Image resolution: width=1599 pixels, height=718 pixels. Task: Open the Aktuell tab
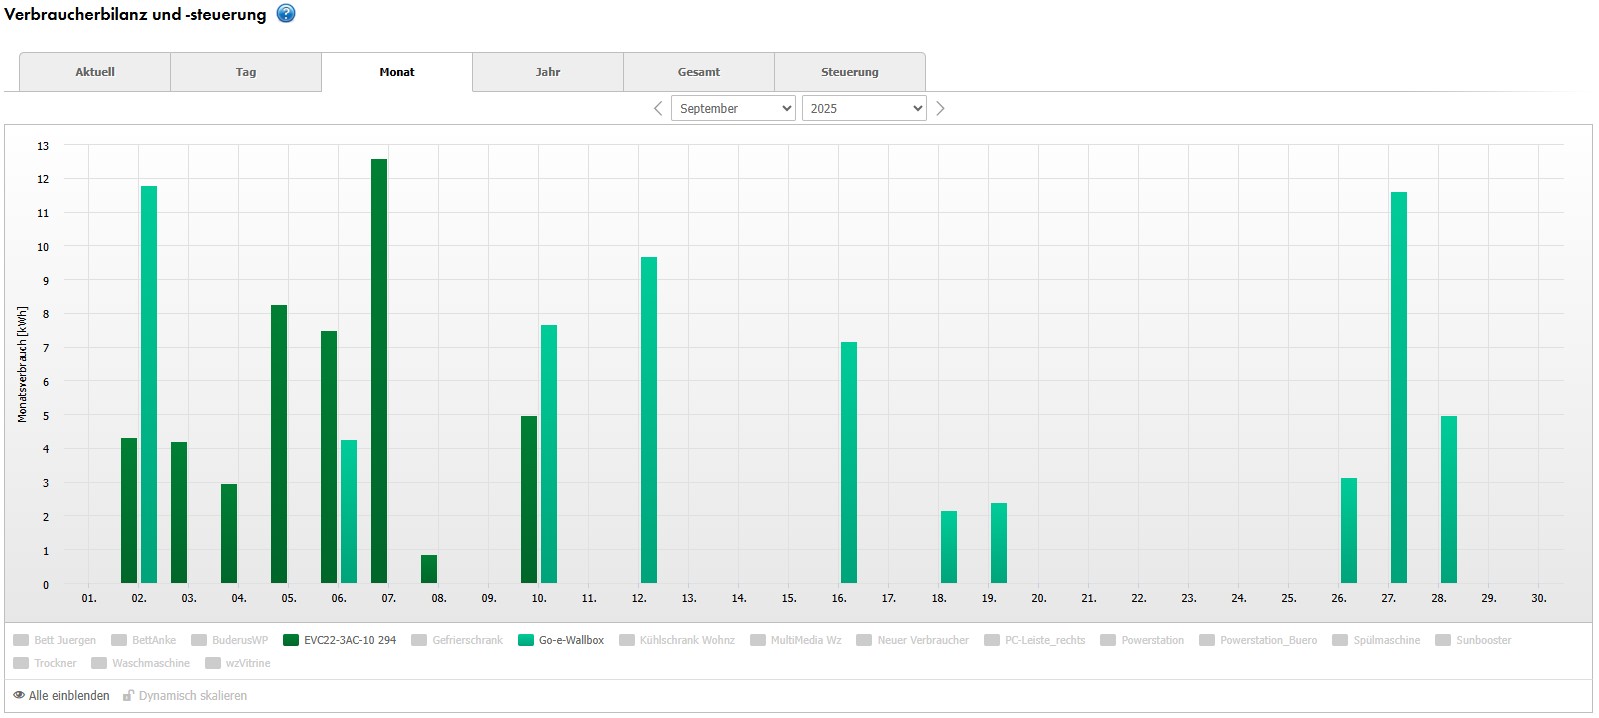[x=95, y=72]
